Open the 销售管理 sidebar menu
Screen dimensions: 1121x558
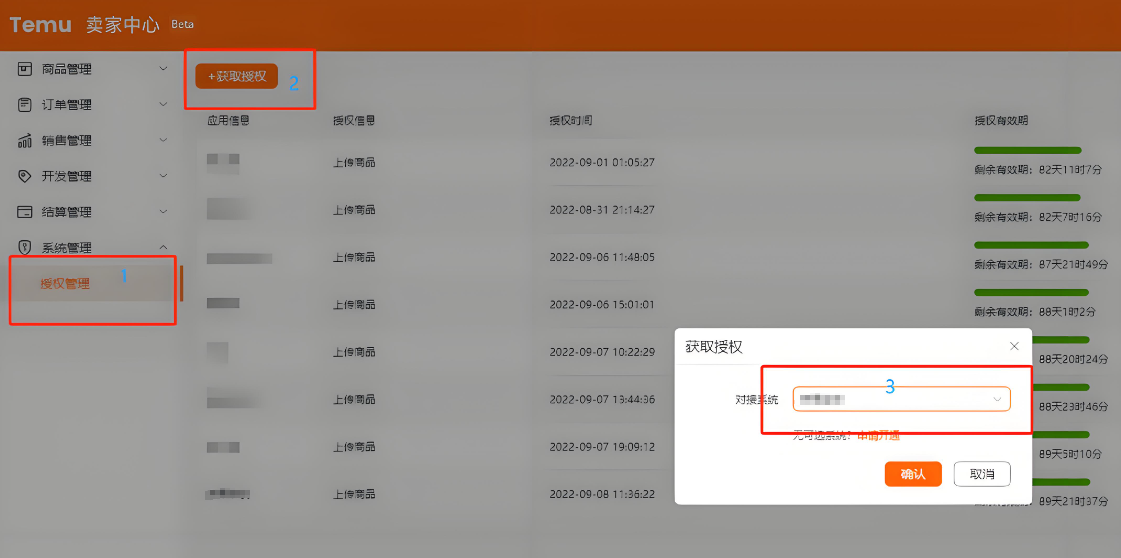pos(67,141)
